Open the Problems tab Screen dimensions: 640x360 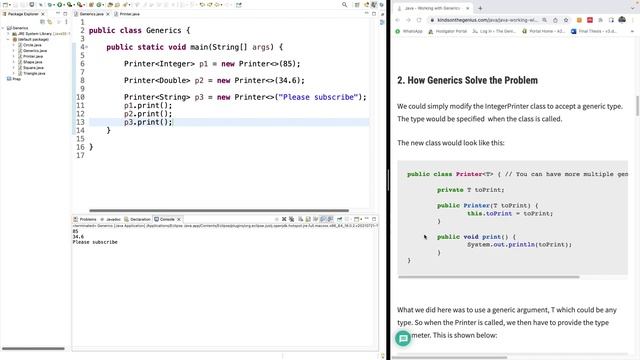click(x=85, y=219)
